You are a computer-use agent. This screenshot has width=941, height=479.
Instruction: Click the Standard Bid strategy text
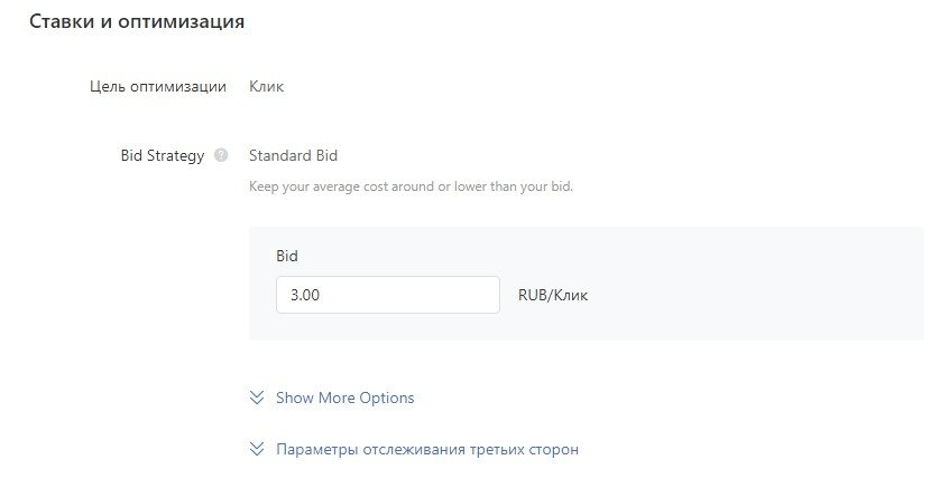(293, 156)
